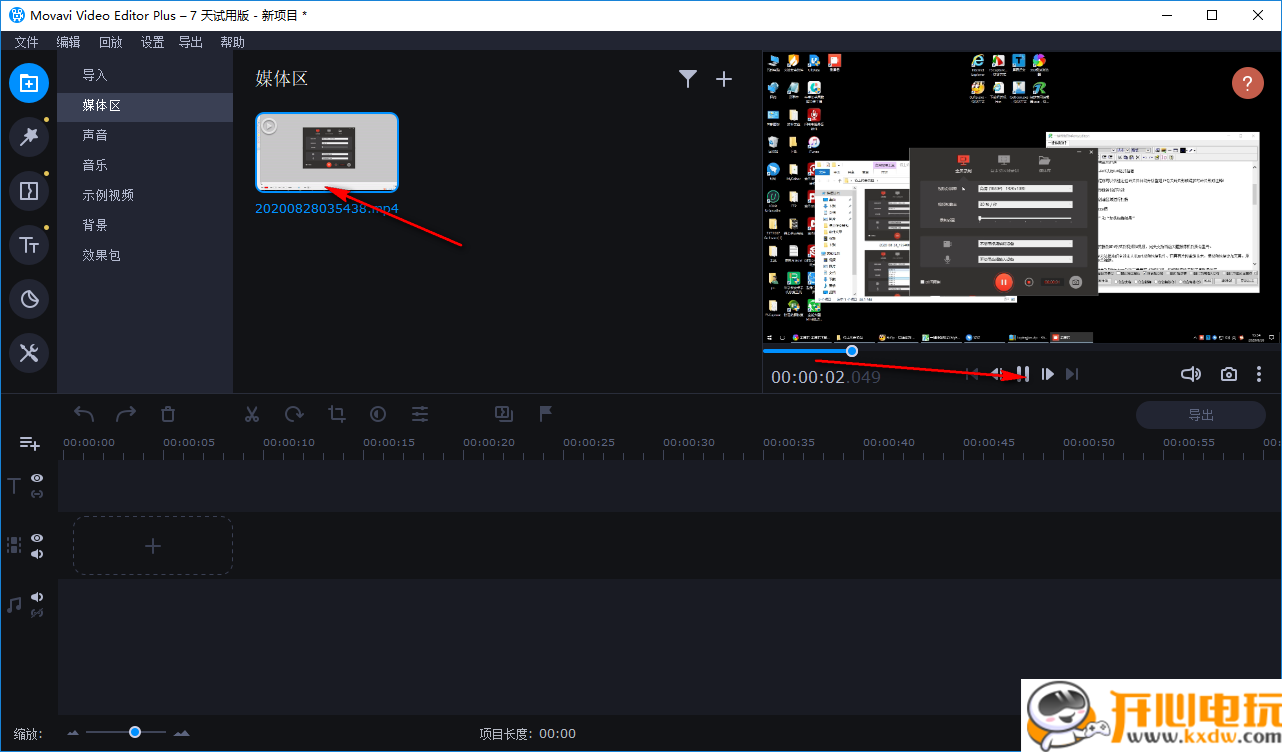Open the Filters magic wand panel

[29, 137]
